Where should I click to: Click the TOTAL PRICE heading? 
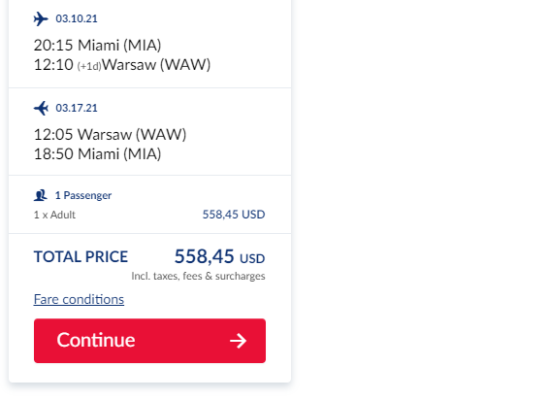click(x=81, y=256)
